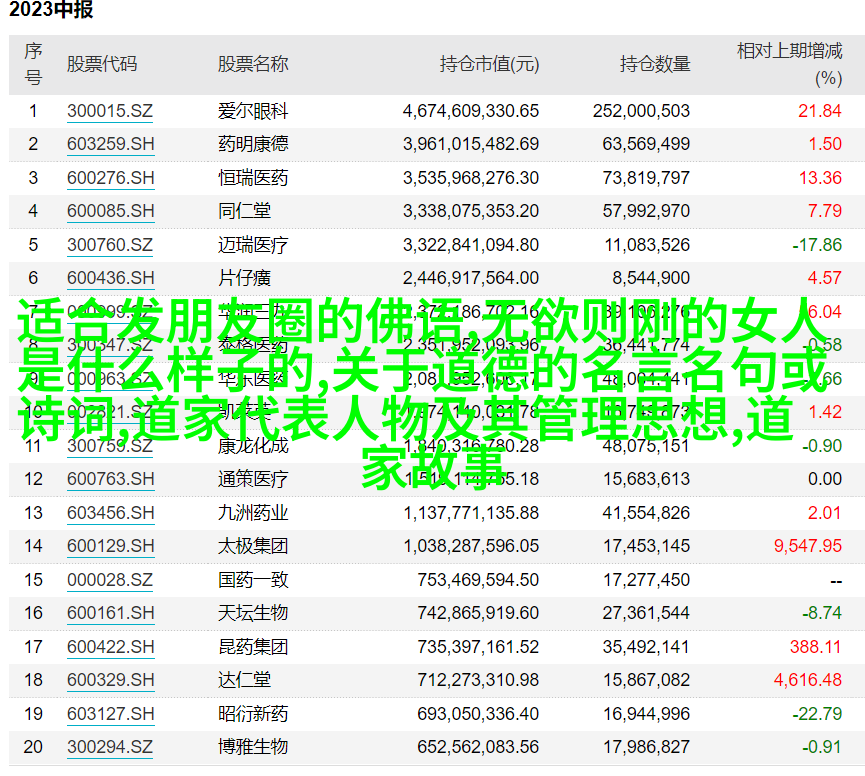This screenshot has width=865, height=776.
Task: Open stock code link 000028.SZ
Action: 110,580
